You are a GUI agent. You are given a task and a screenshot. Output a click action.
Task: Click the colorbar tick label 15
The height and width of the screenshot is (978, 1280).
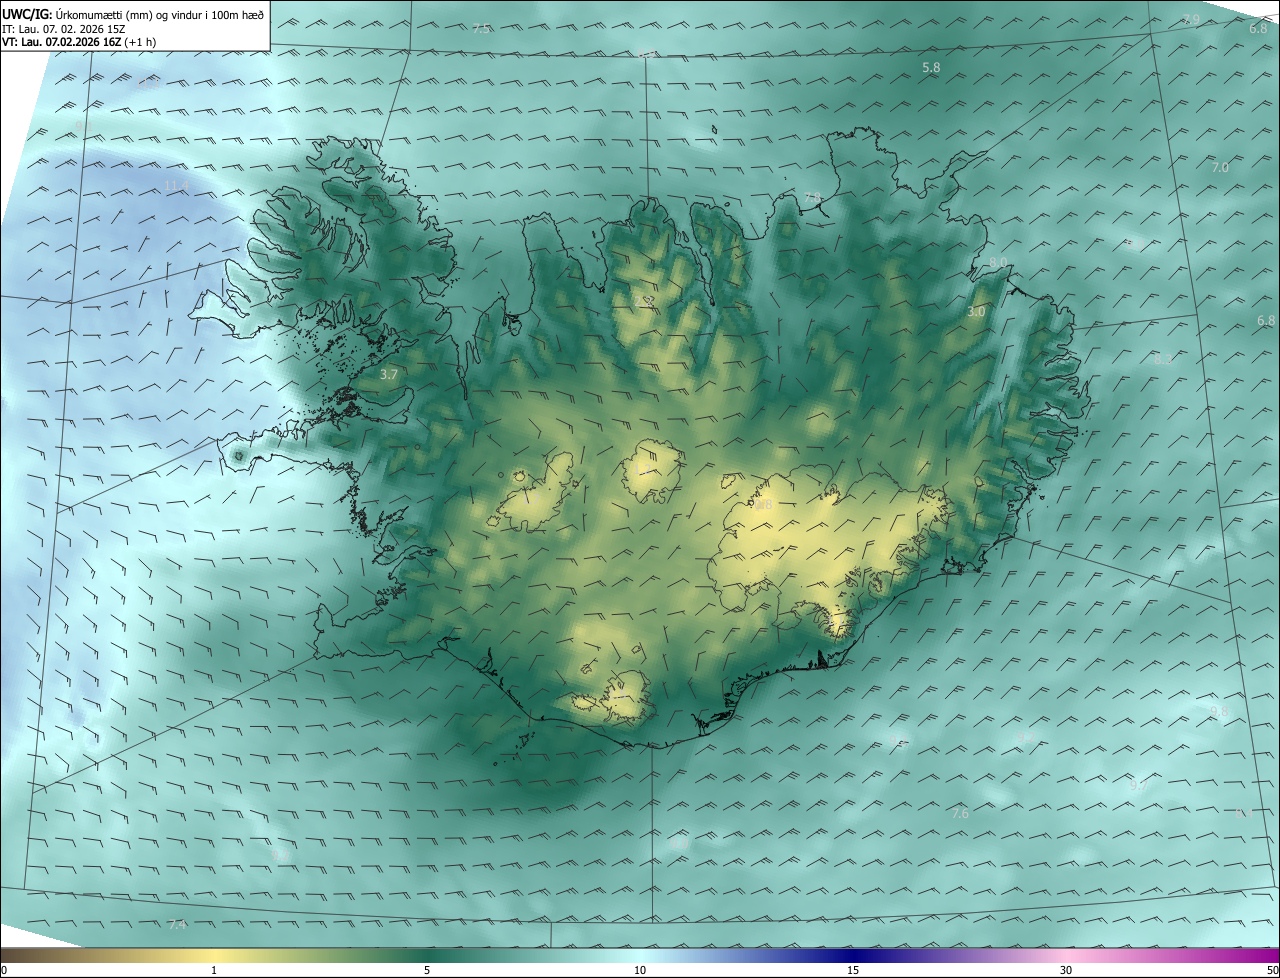pyautogui.click(x=853, y=970)
